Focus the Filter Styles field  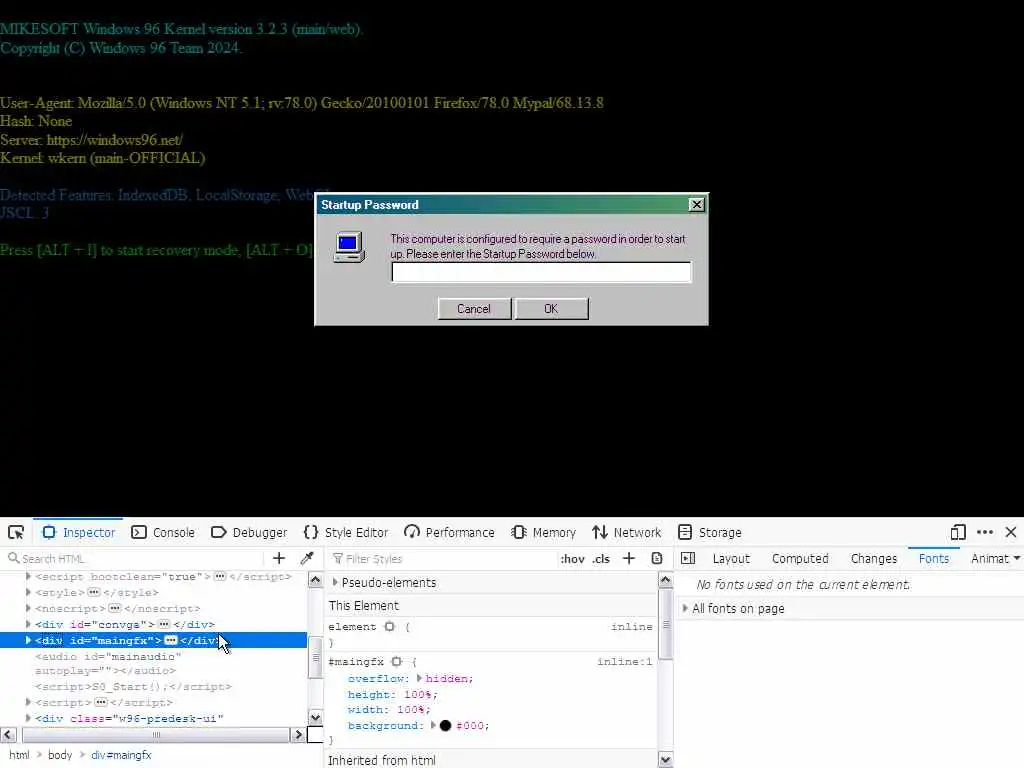(441, 559)
